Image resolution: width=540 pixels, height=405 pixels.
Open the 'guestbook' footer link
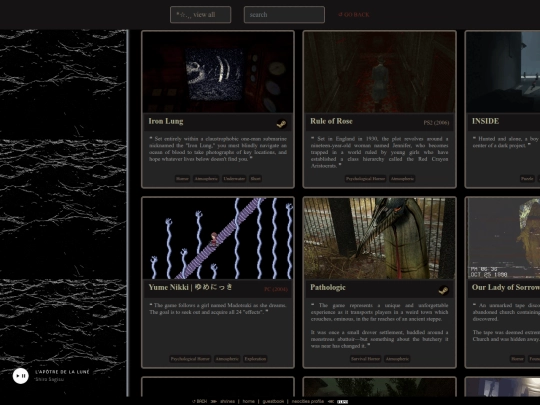tap(273, 401)
